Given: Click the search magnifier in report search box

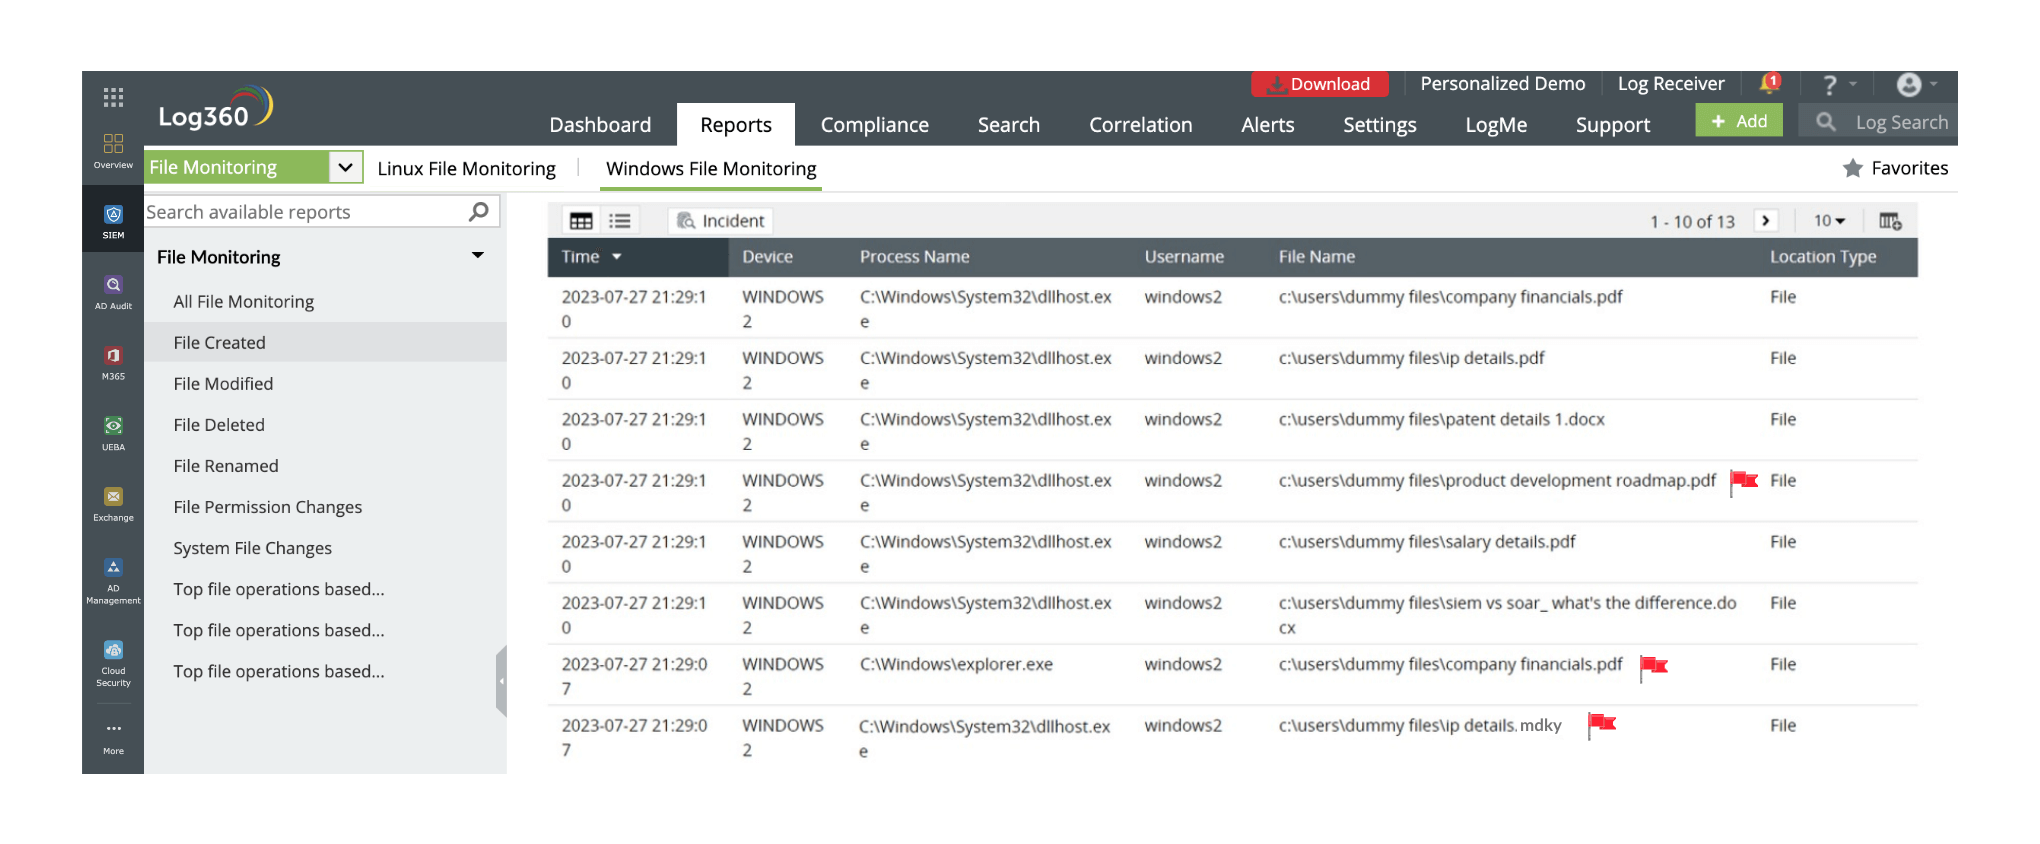Looking at the screenshot, I should (479, 211).
